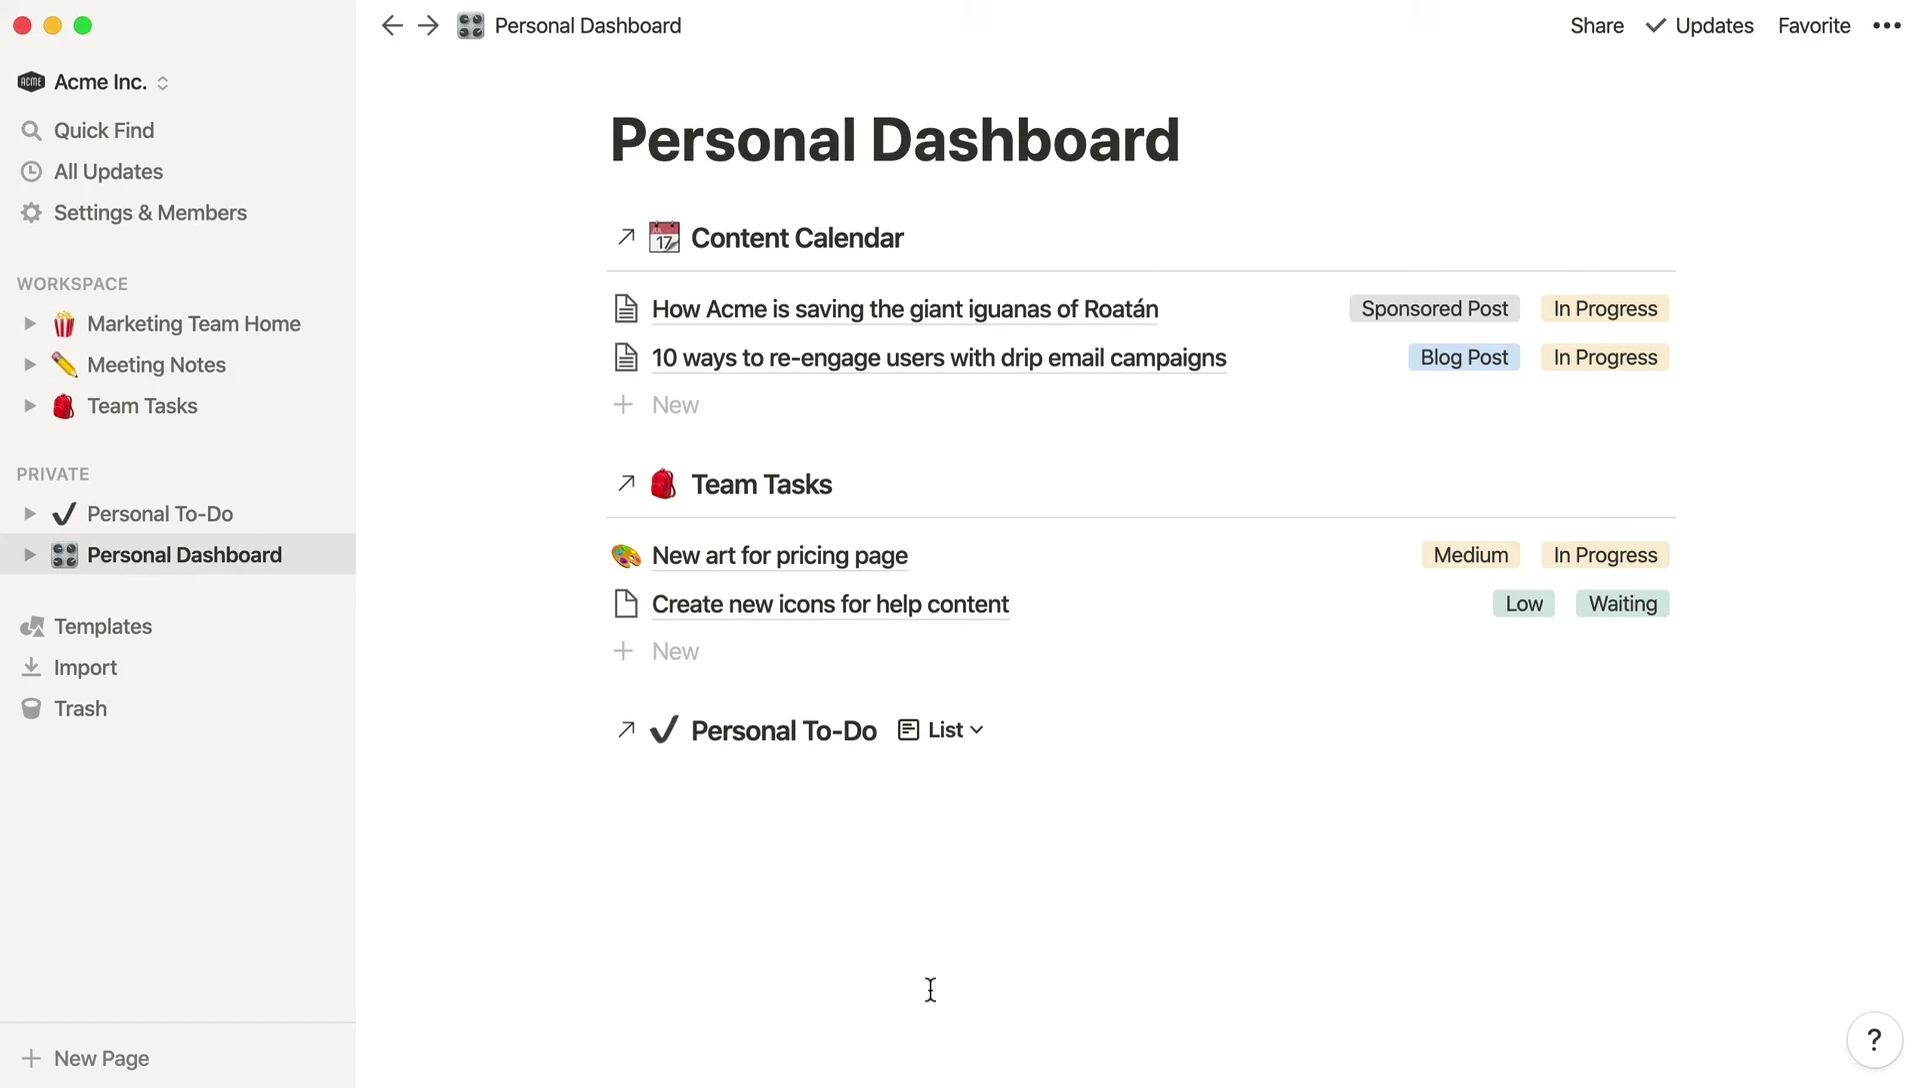Viewport: 1920px width, 1088px height.
Task: Click the Import download icon
Action: (x=31, y=667)
